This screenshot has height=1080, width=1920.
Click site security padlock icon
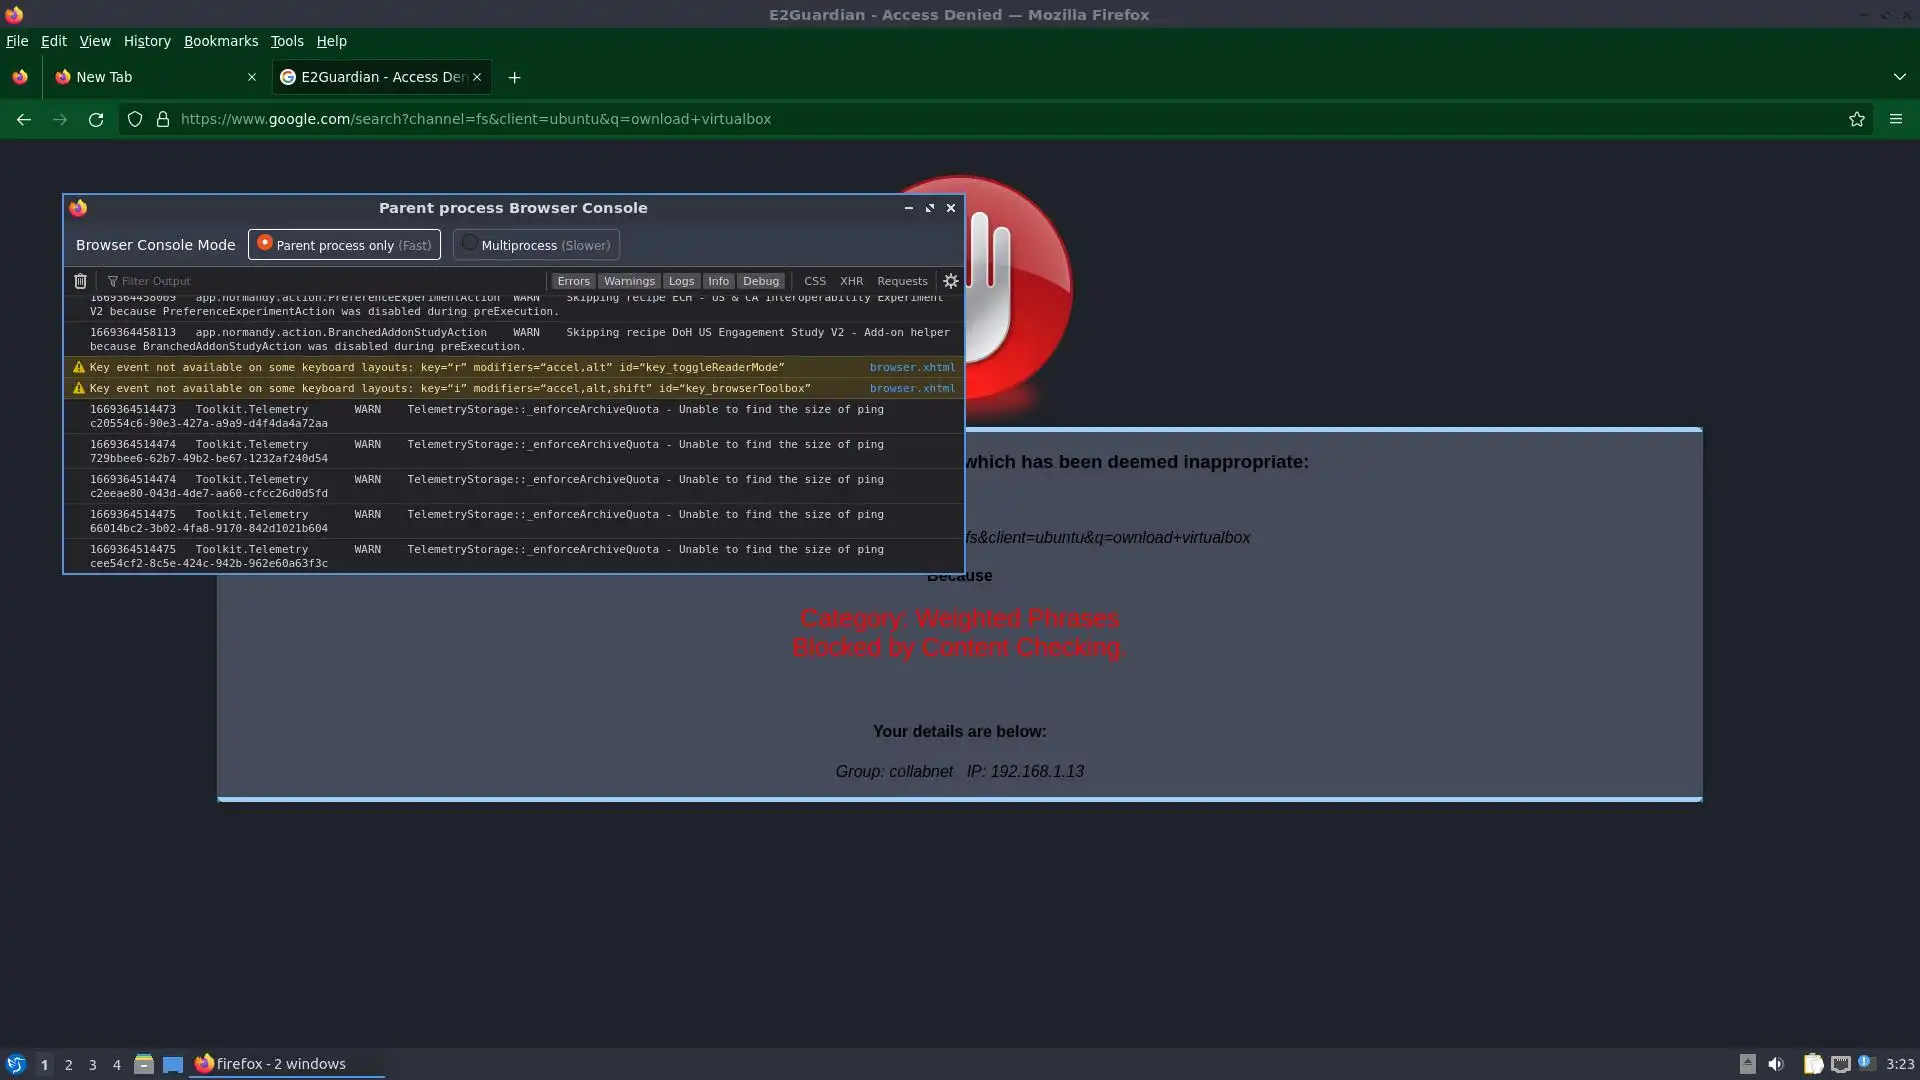(162, 119)
